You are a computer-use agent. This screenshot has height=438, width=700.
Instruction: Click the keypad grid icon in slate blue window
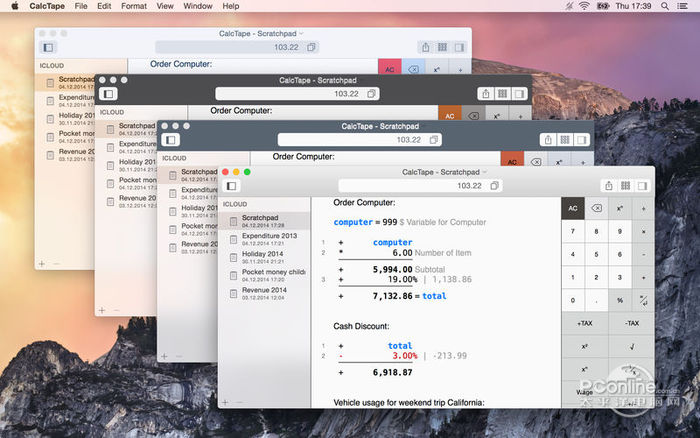[565, 140]
